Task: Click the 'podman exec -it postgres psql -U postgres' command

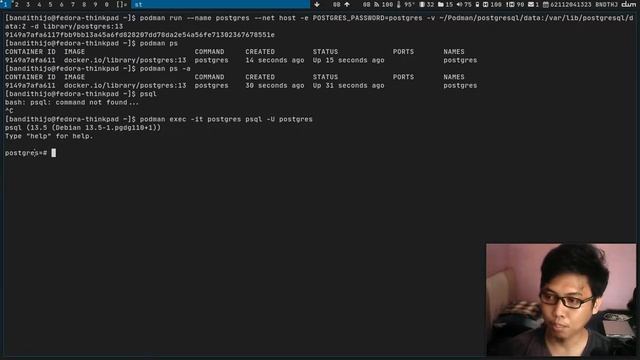Action: [226, 119]
